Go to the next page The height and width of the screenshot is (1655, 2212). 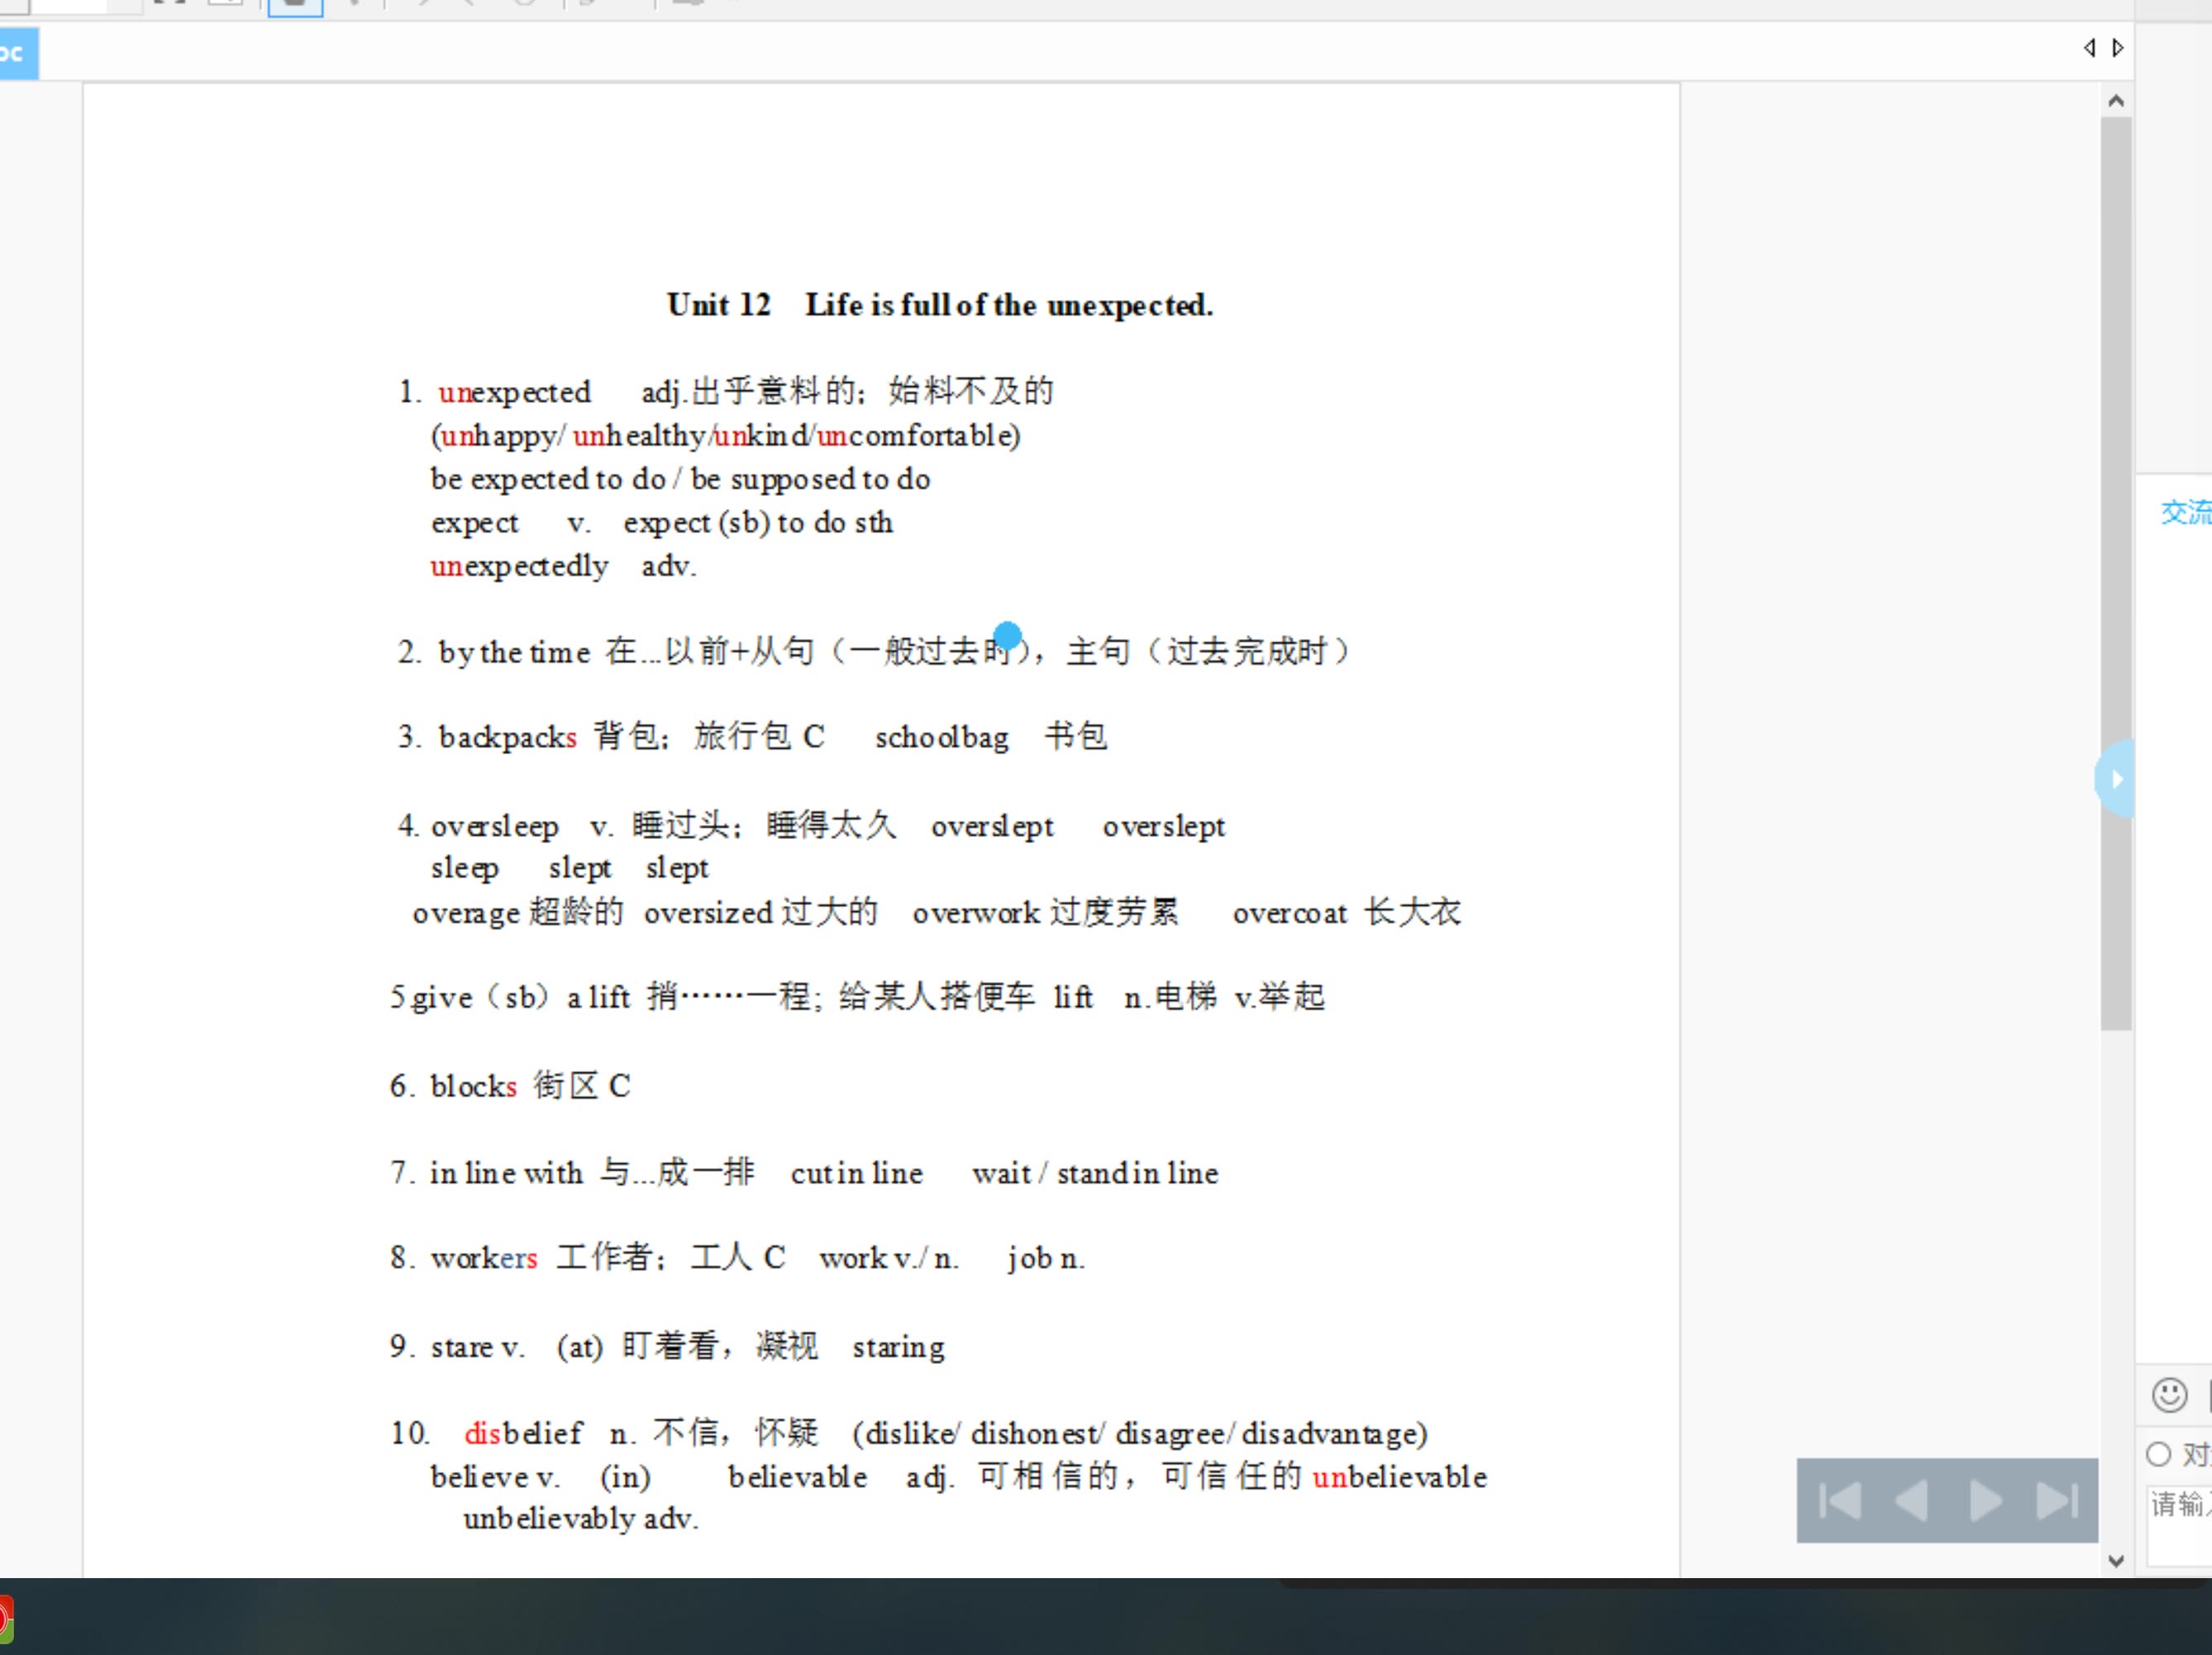(x=1985, y=1500)
